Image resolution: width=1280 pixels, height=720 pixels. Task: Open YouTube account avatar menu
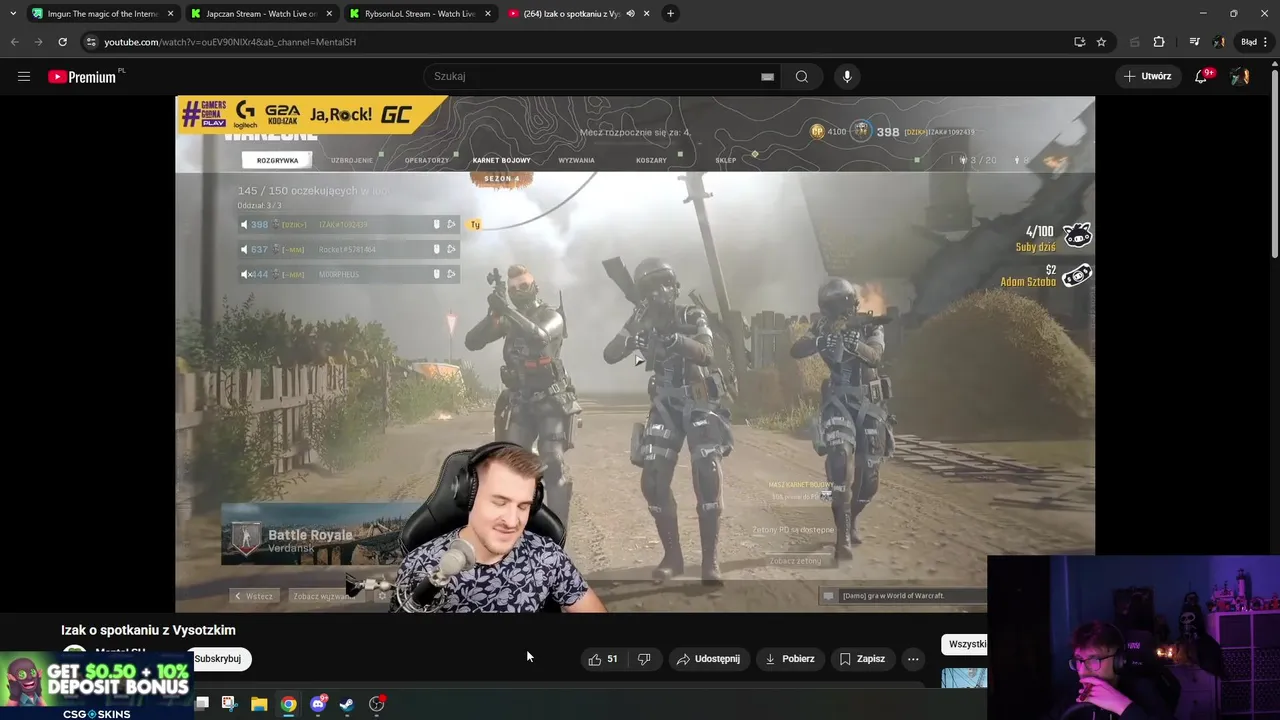coord(1240,76)
